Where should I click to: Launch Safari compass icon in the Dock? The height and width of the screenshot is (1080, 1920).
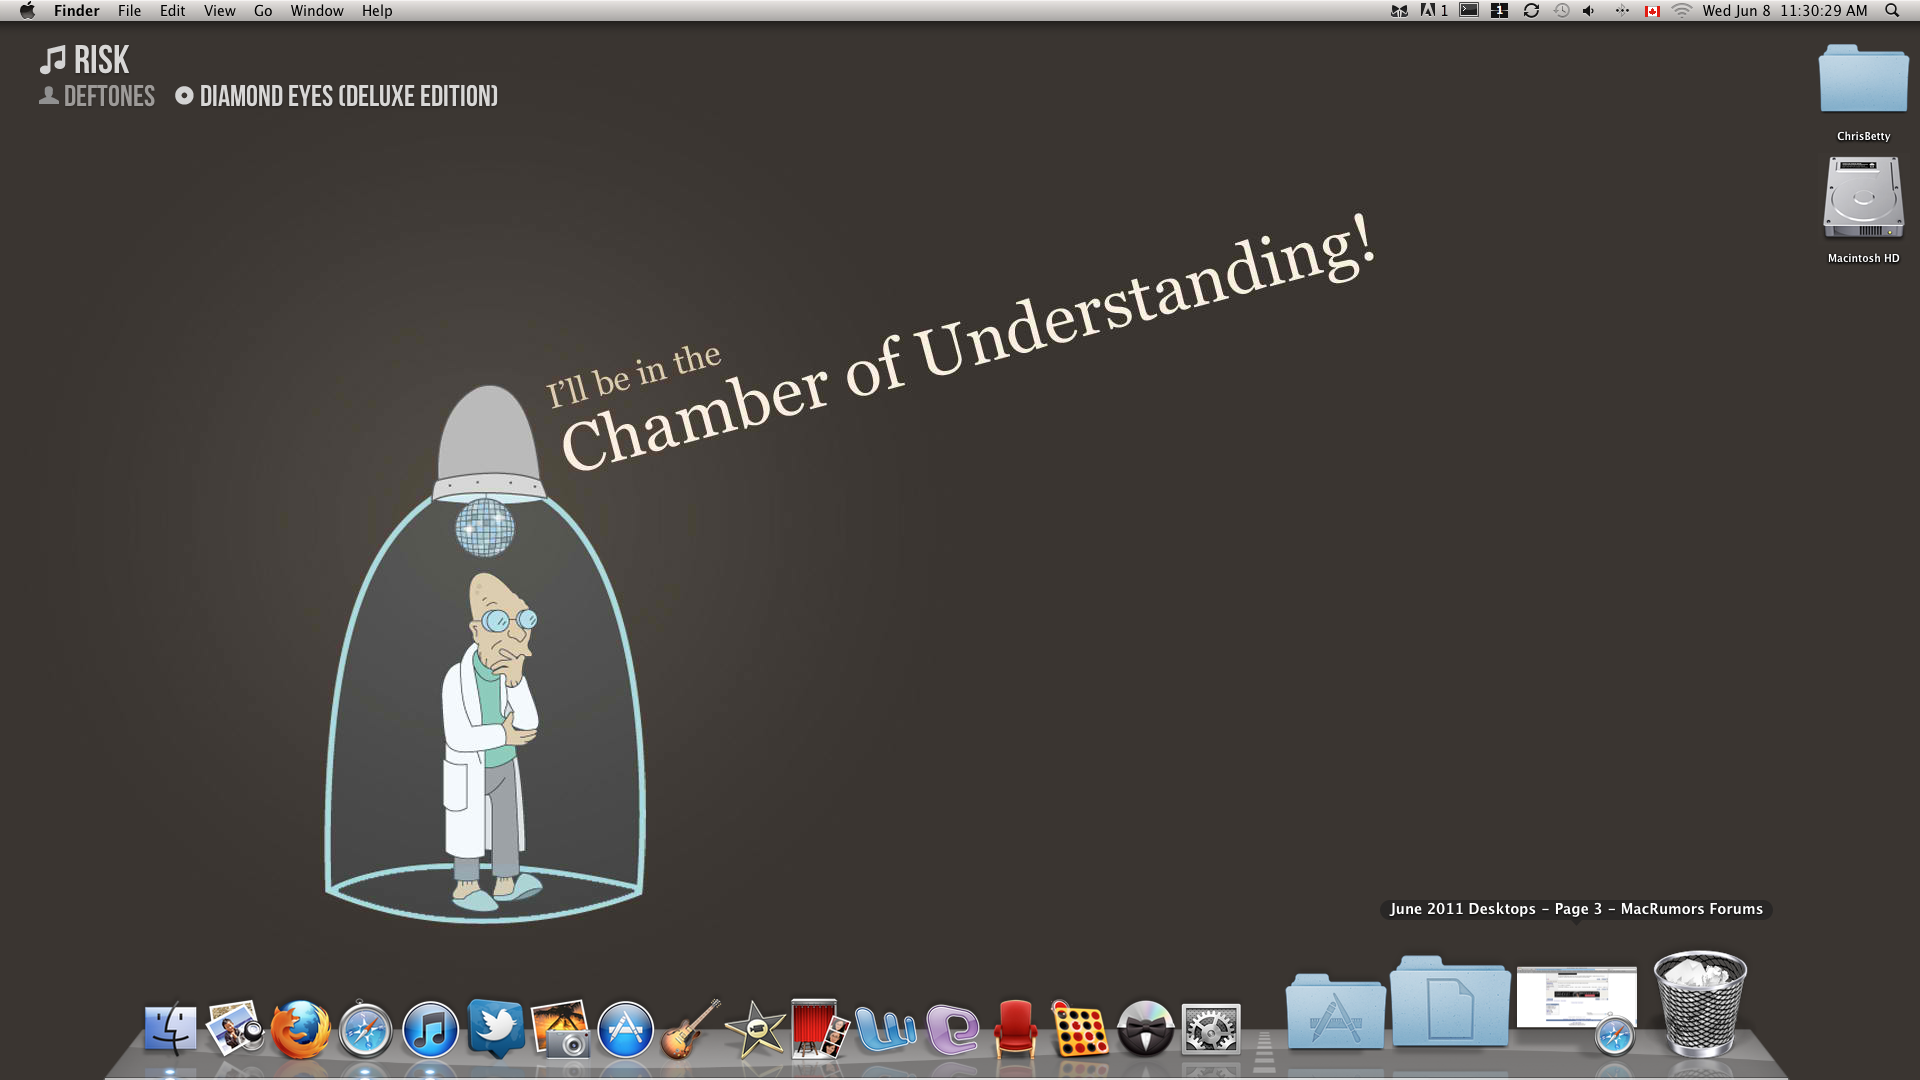point(365,1029)
